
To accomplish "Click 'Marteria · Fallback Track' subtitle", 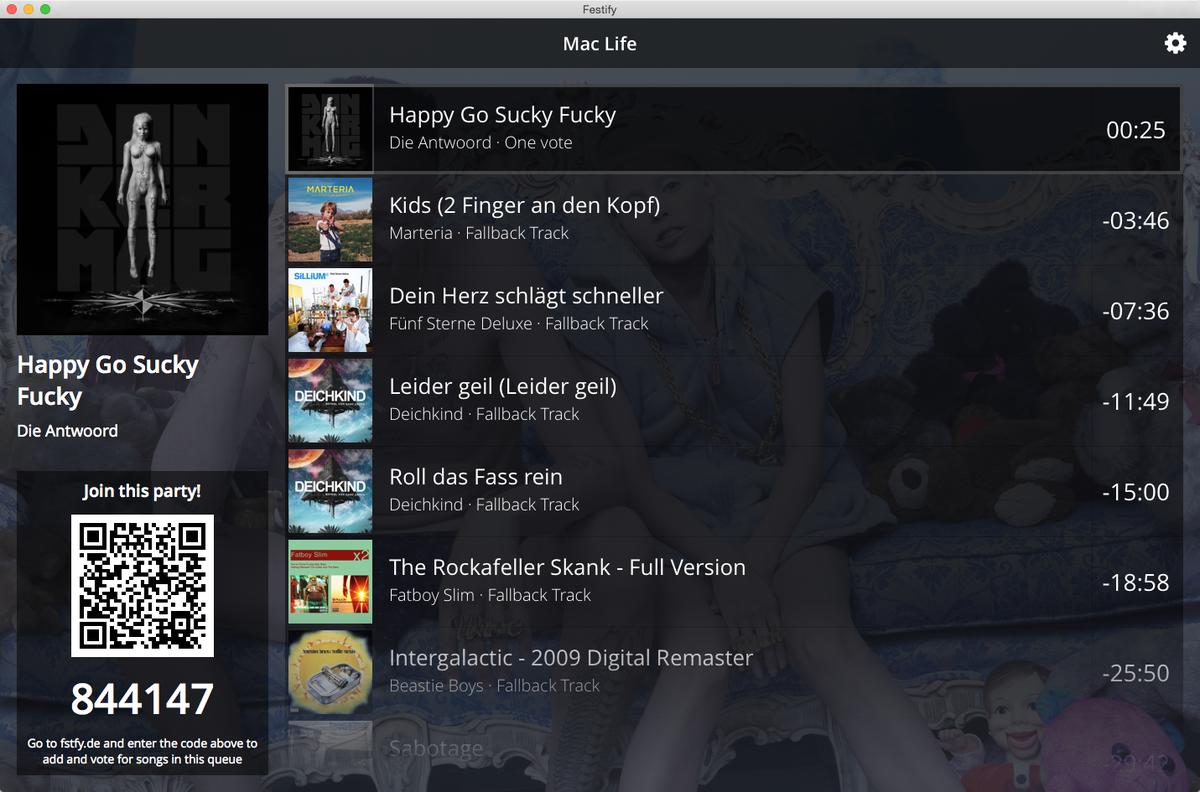I will [479, 233].
